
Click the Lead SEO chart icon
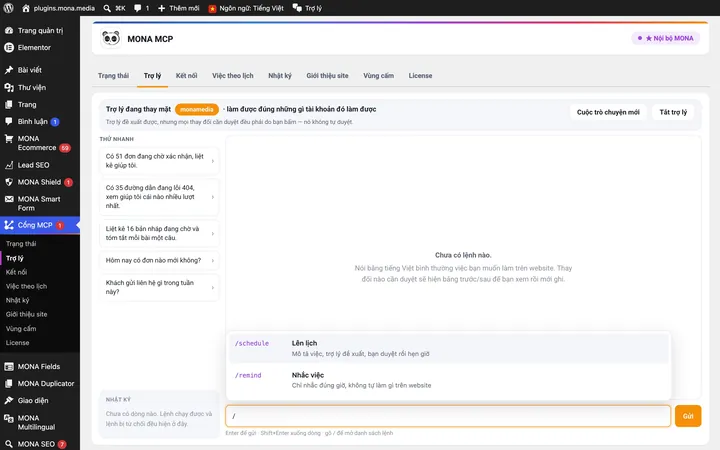pyautogui.click(x=9, y=165)
